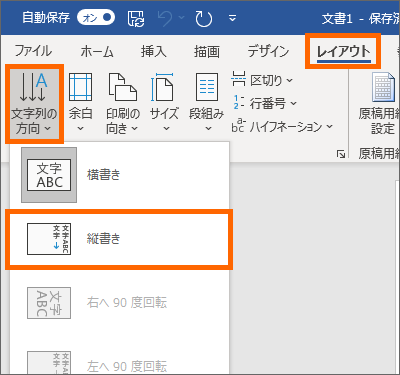Switch to the デザイン tab
400x375 pixels.
click(268, 51)
